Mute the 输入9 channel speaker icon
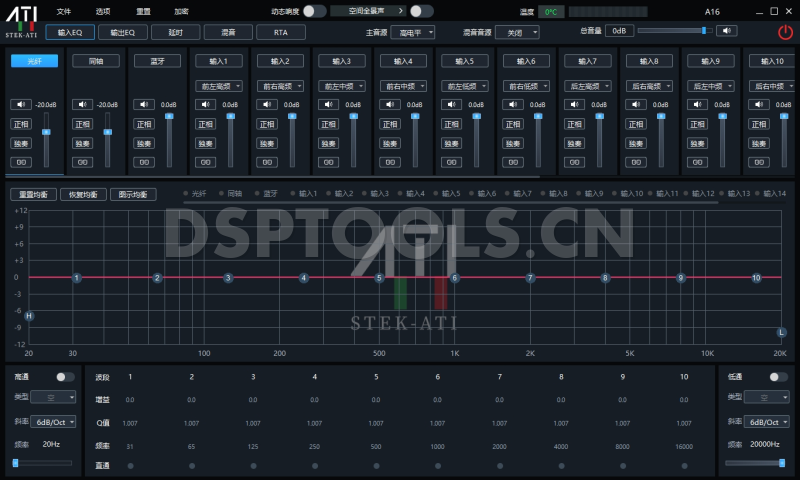This screenshot has width=800, height=480. coord(697,105)
